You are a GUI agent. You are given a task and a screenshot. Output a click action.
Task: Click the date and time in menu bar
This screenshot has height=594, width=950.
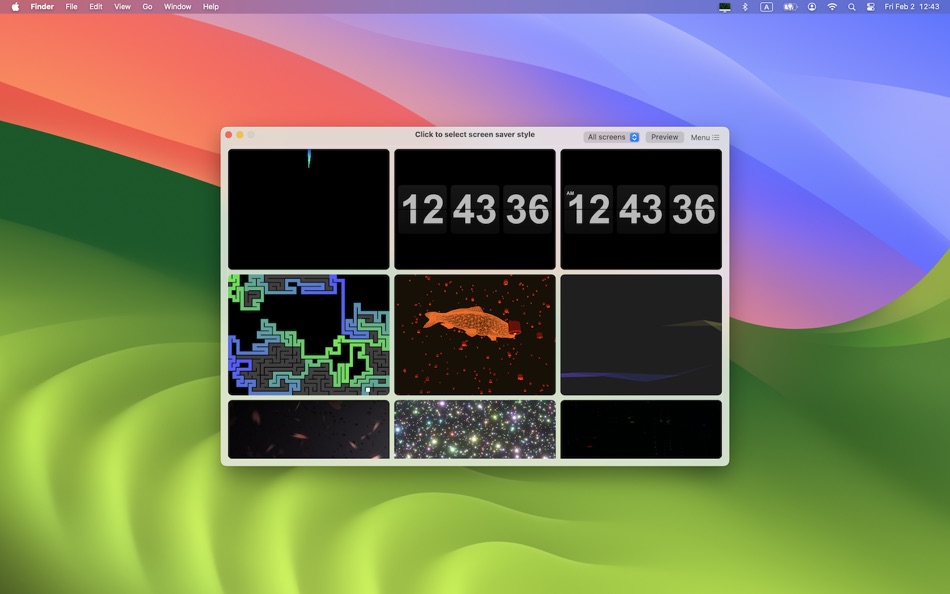[912, 7]
